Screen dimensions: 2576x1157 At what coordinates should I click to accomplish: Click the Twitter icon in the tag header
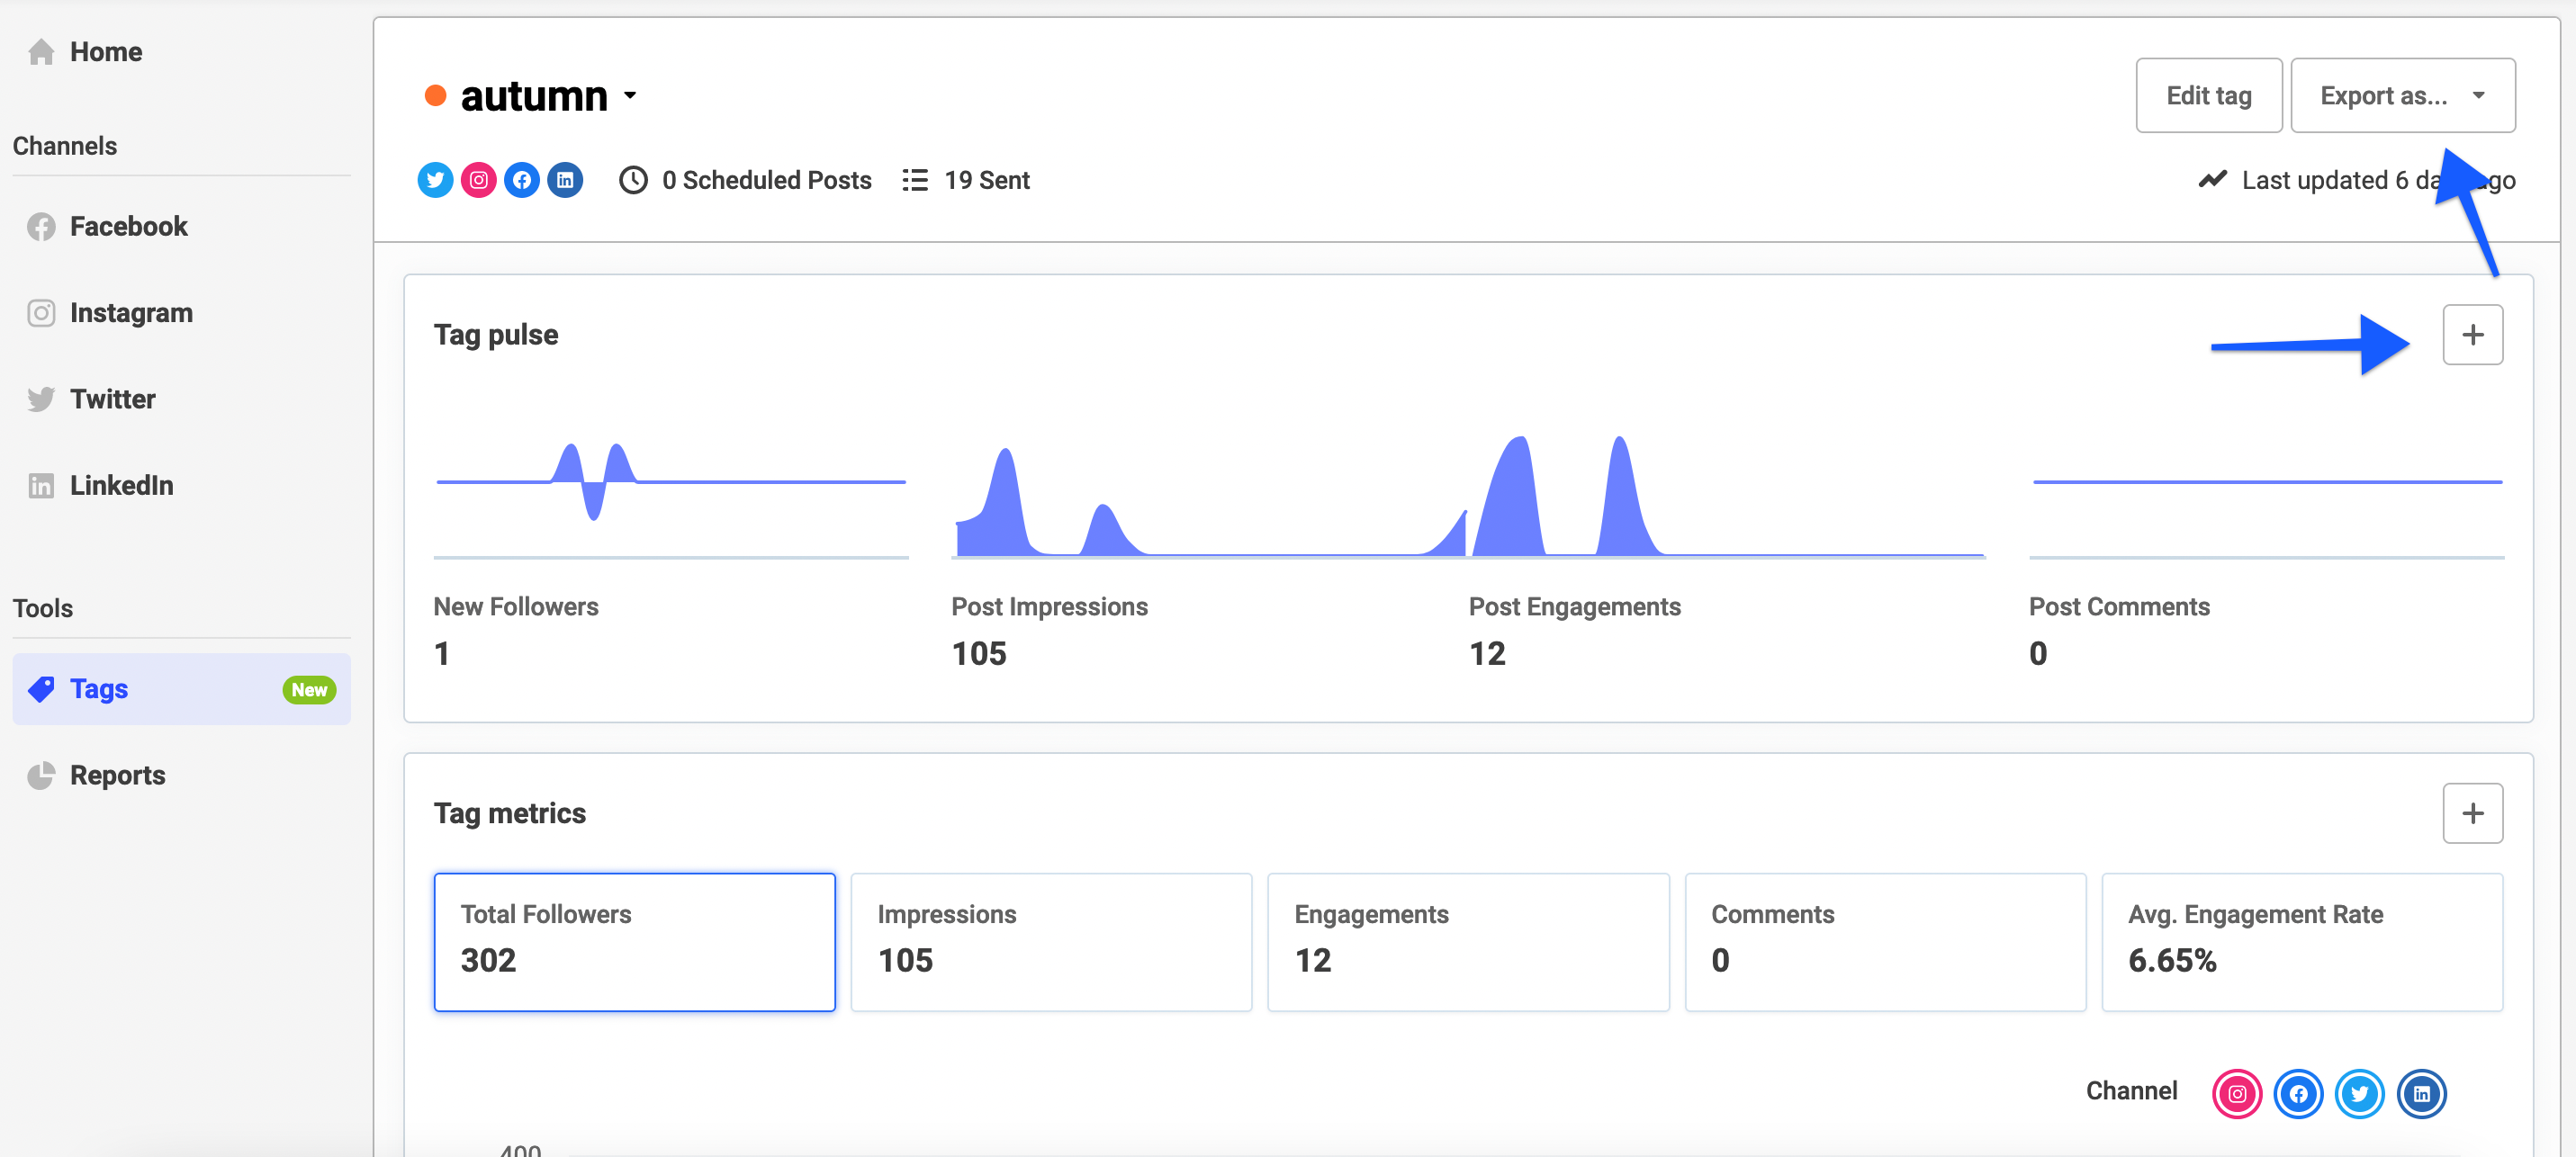coord(435,180)
